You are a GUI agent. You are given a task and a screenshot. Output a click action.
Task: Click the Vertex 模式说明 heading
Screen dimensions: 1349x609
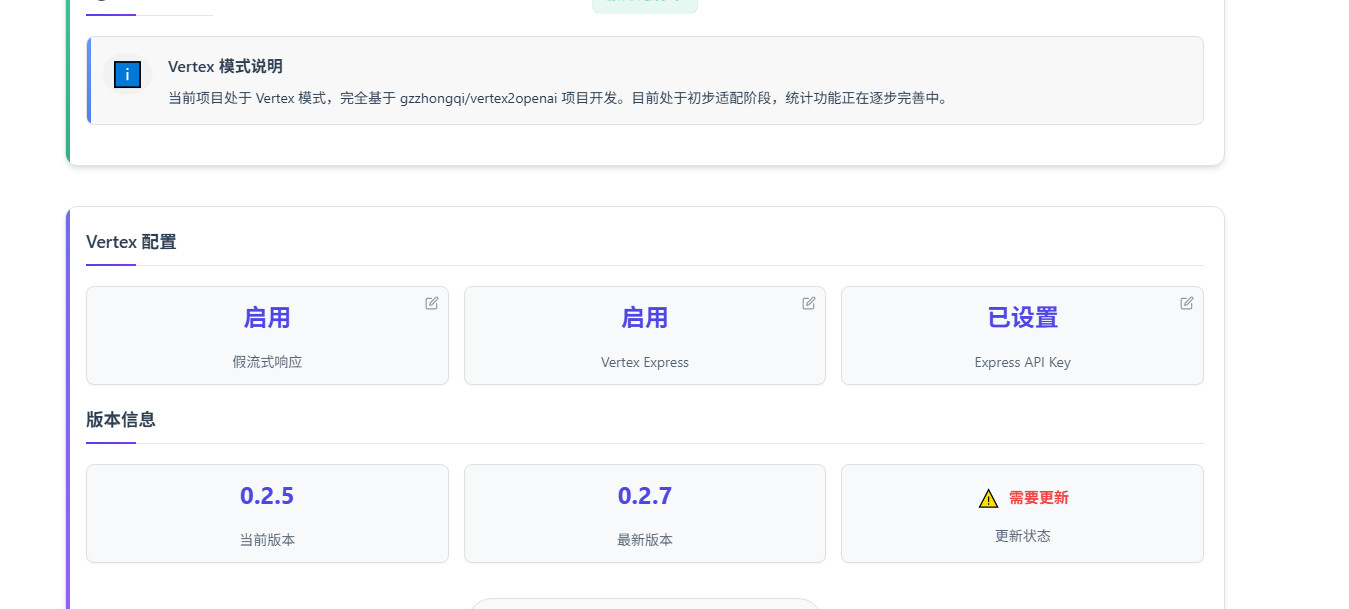[225, 66]
